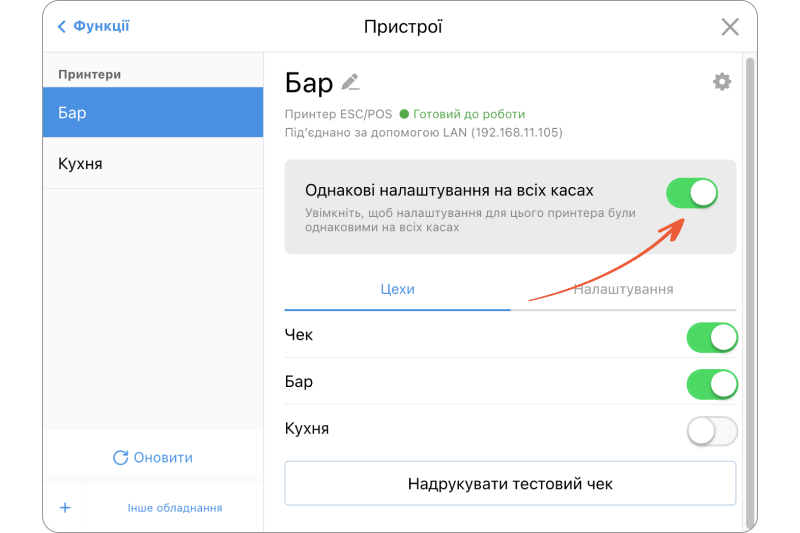Click the Принтер ESC/POS label

pos(338,114)
